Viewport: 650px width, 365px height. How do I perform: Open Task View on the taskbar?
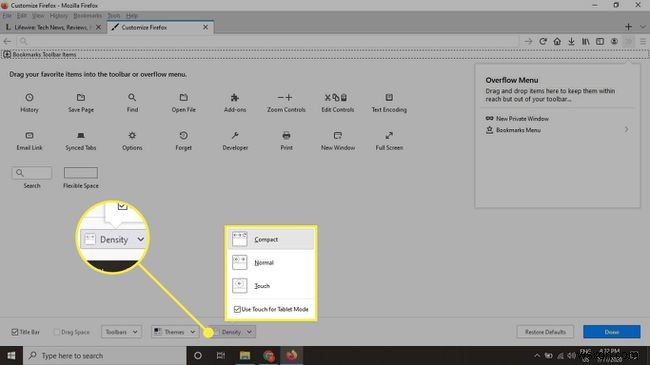click(x=221, y=355)
